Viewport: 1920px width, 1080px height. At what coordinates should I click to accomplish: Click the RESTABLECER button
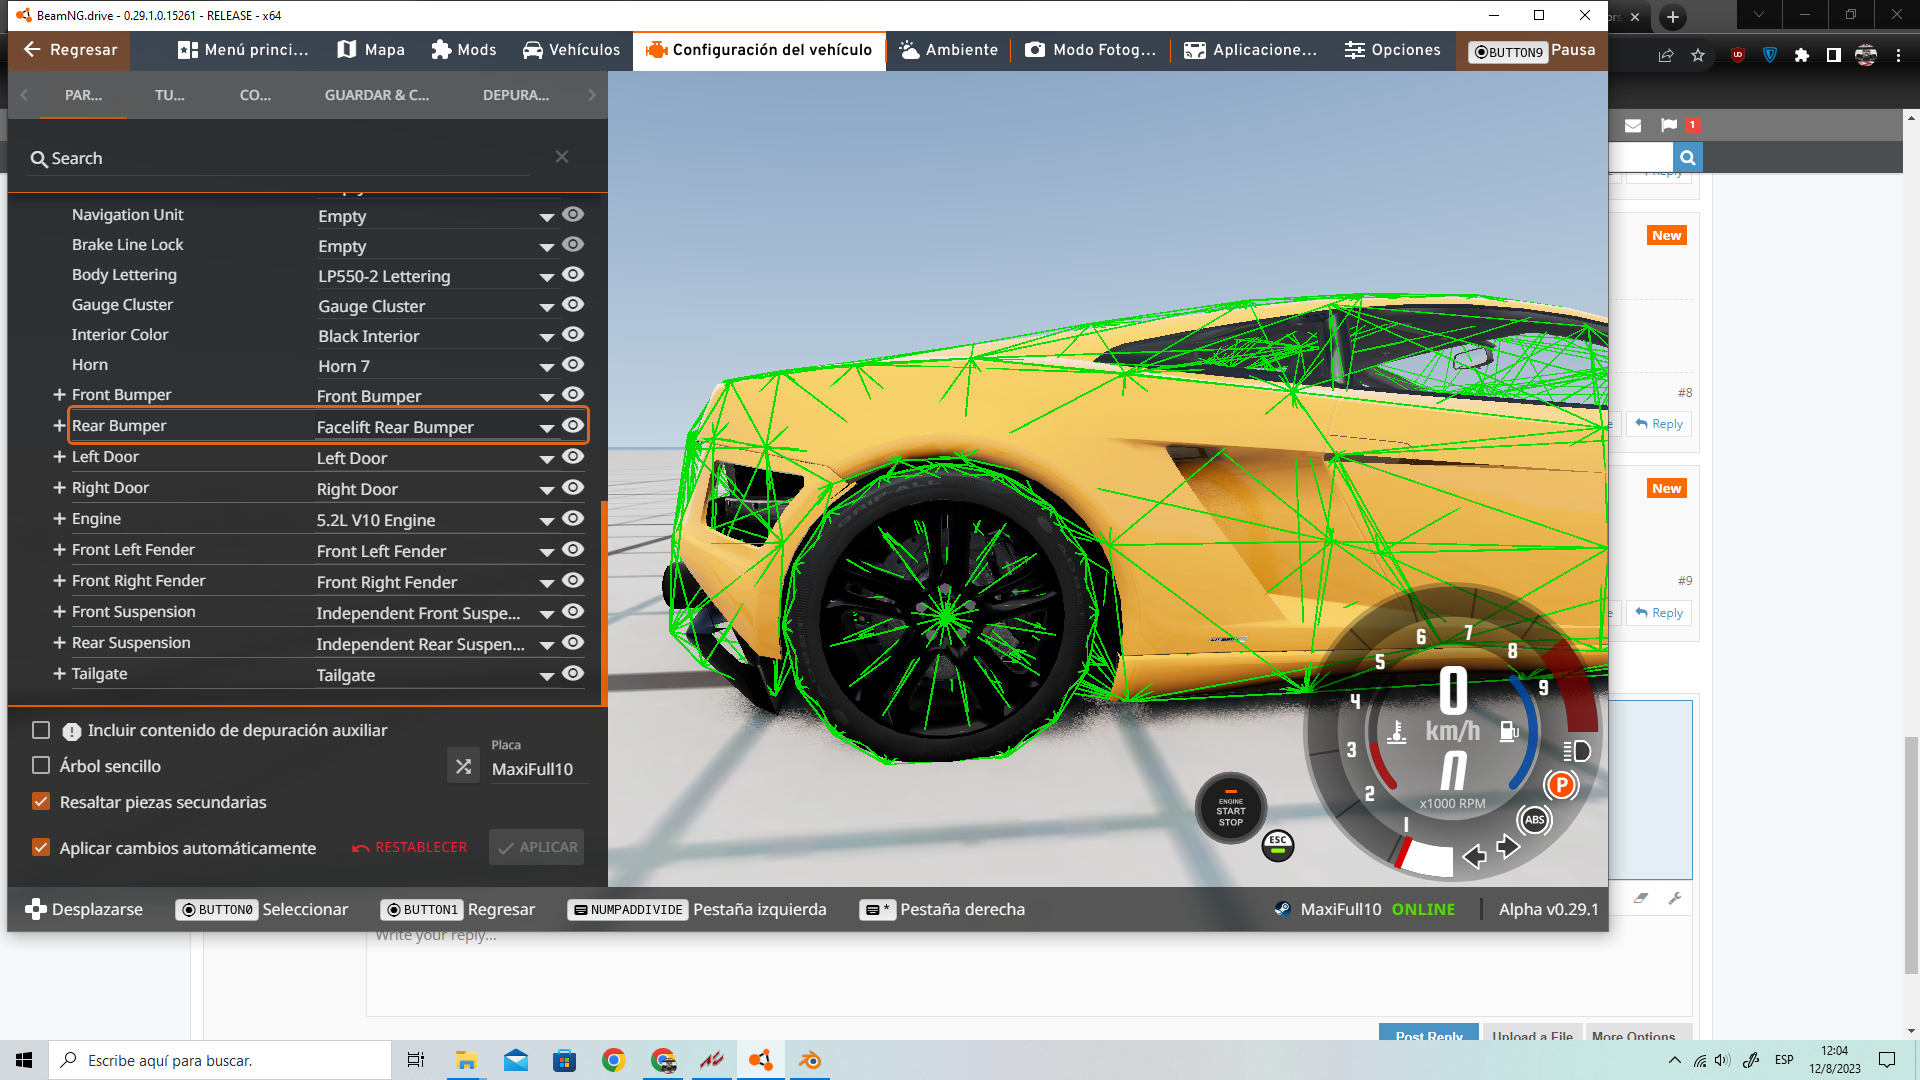[x=410, y=847]
